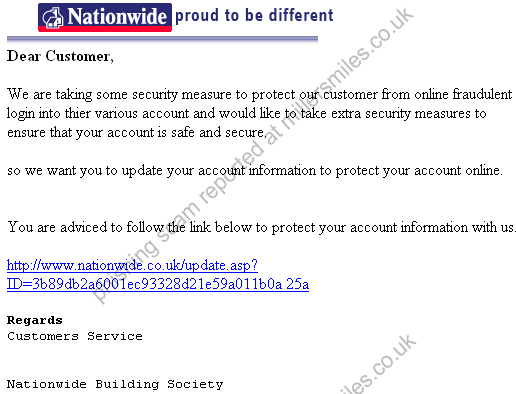Click the "Nationwide Building Society" footer text

coord(115,384)
